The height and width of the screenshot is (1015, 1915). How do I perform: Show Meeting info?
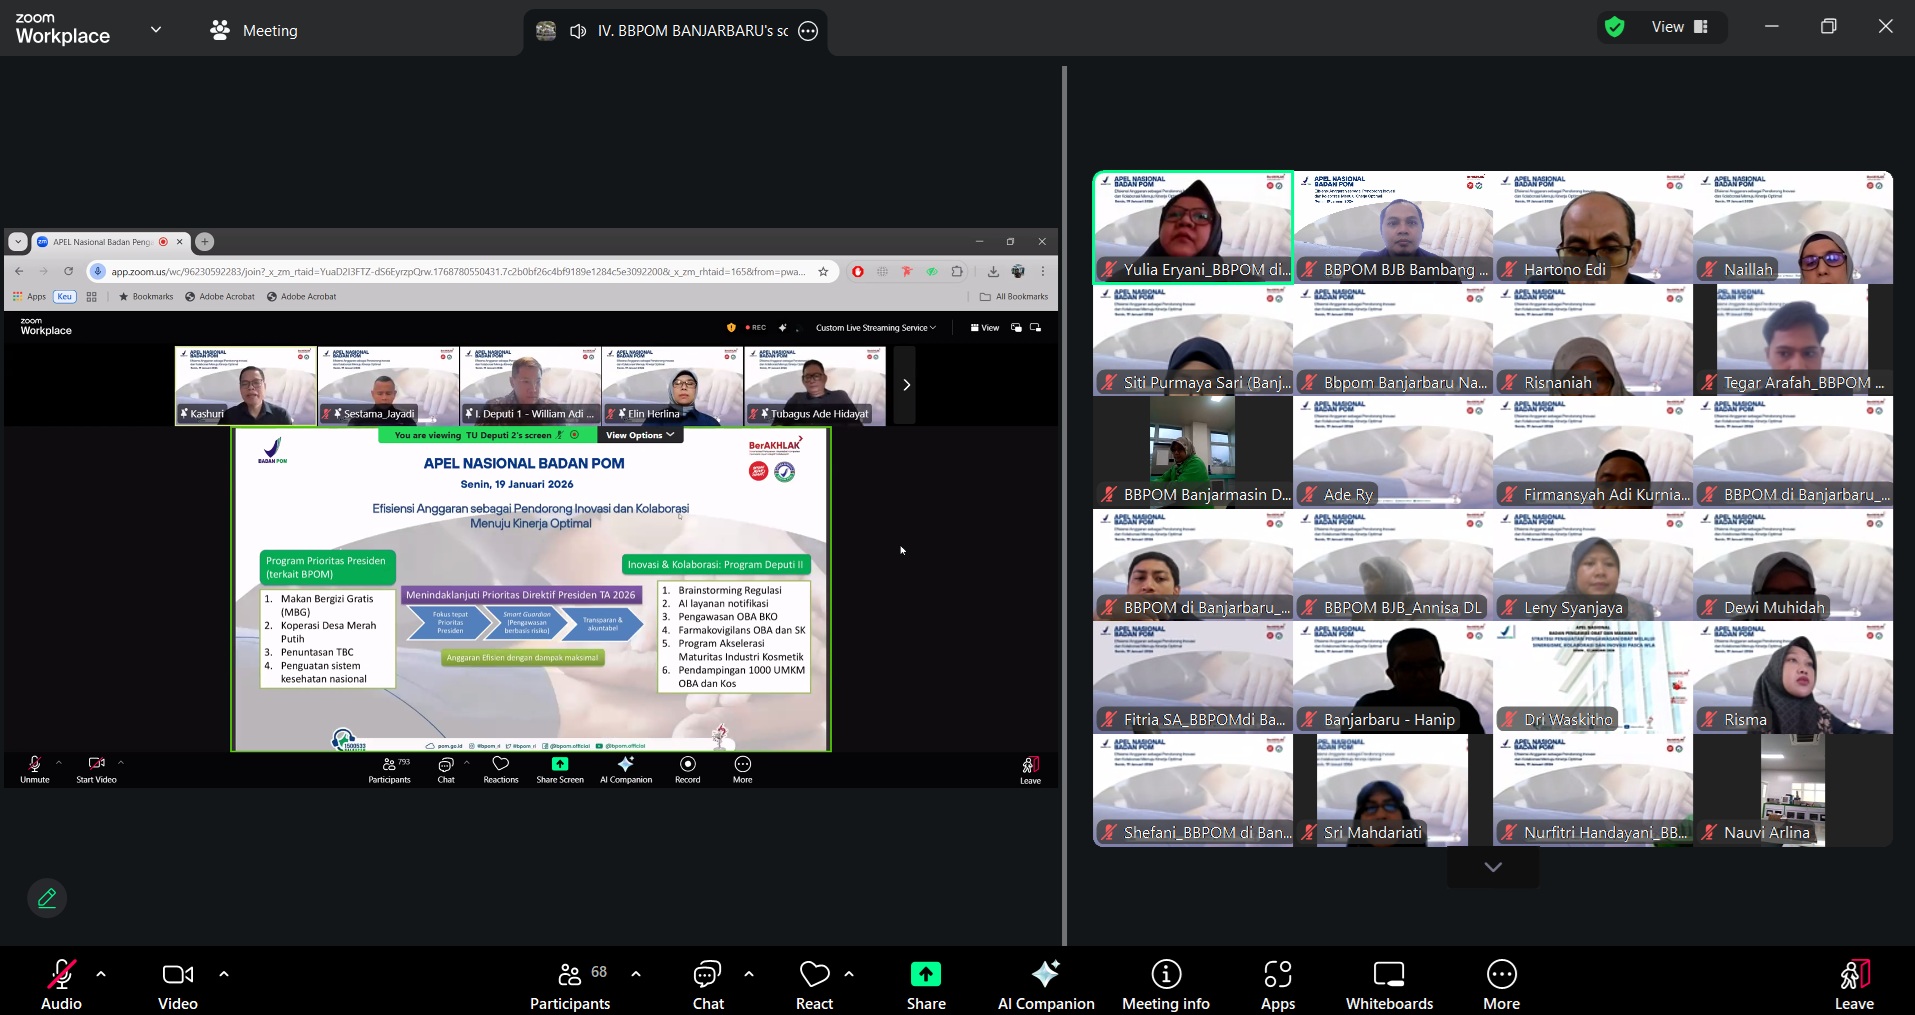pos(1166,985)
